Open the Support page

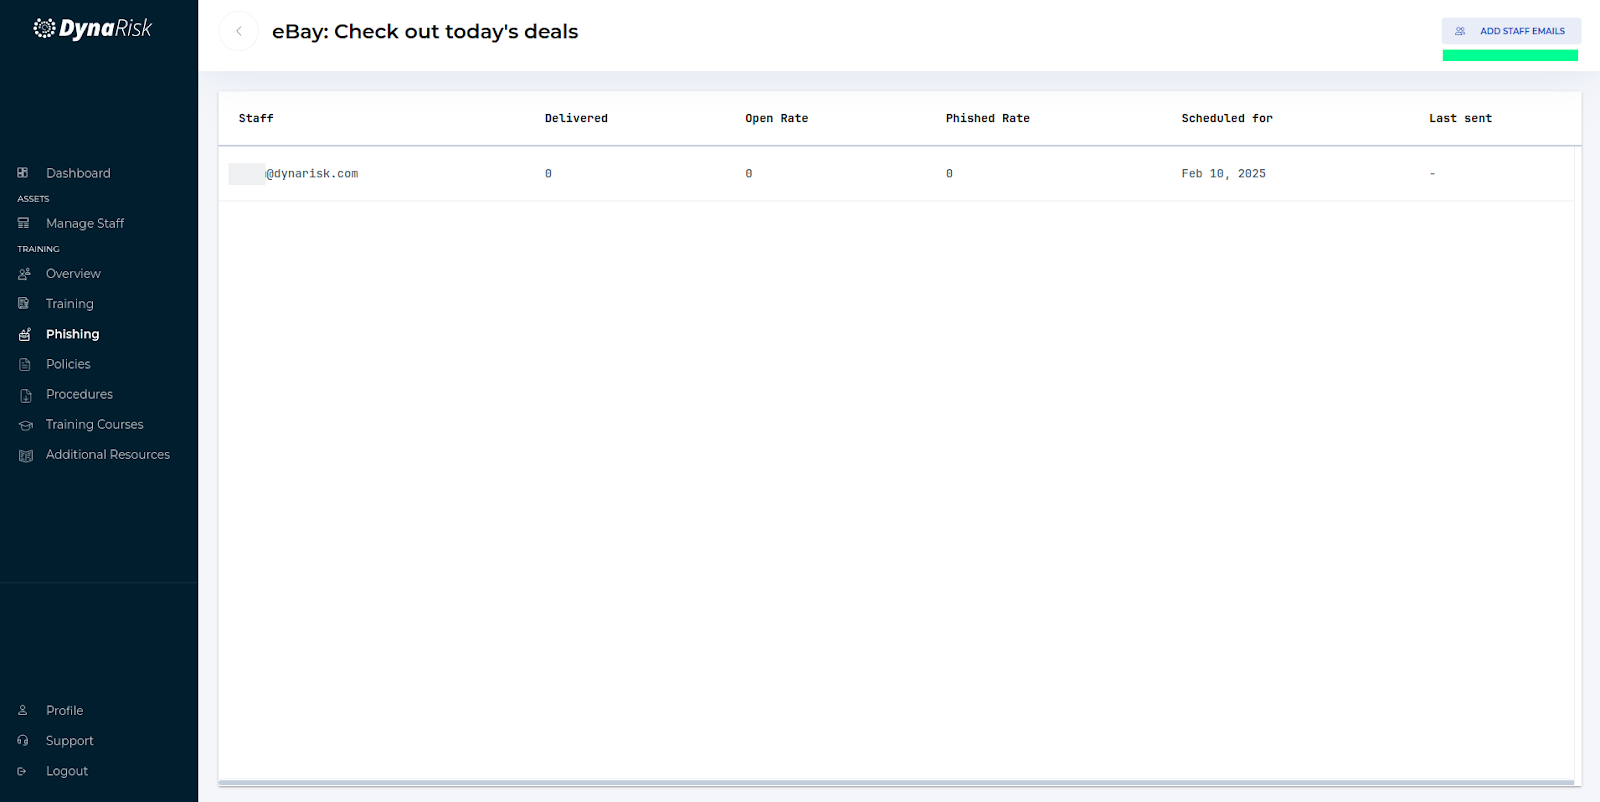point(70,741)
